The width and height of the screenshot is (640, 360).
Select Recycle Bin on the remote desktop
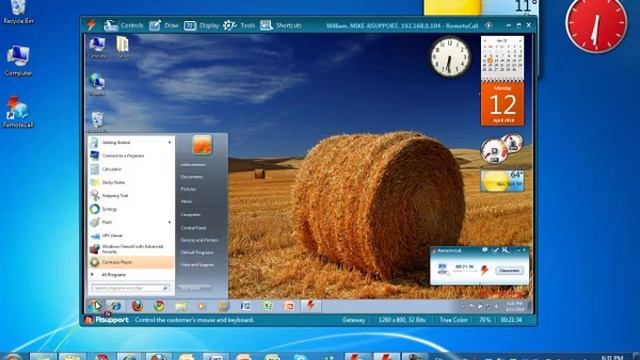(x=97, y=122)
